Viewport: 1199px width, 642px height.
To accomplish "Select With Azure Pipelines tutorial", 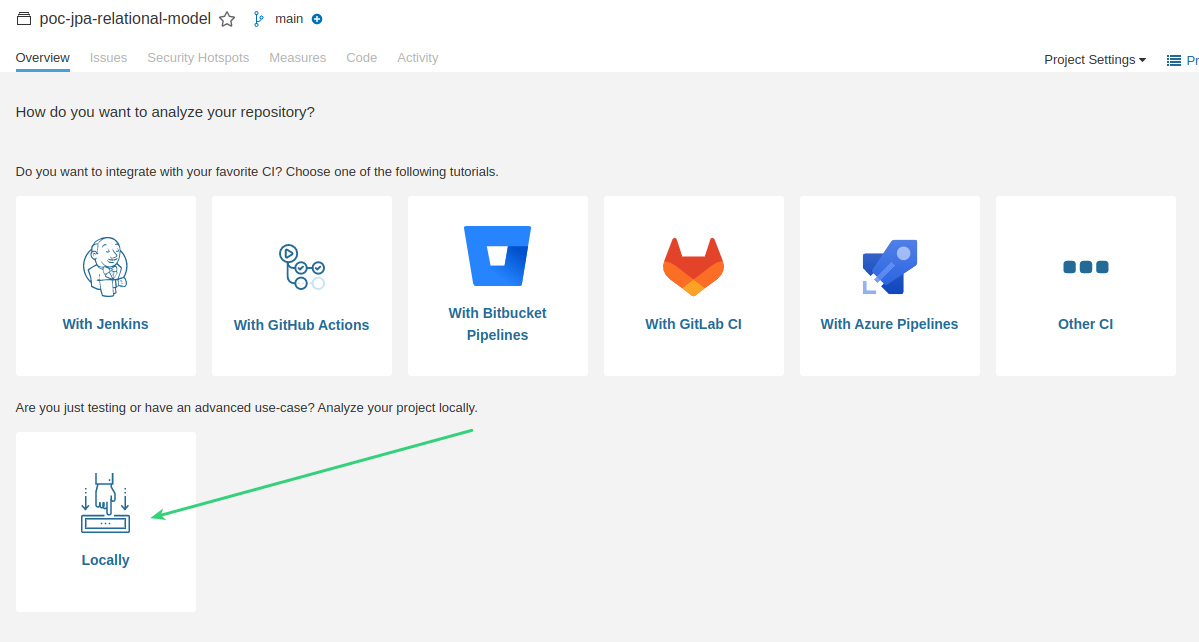I will click(889, 324).
